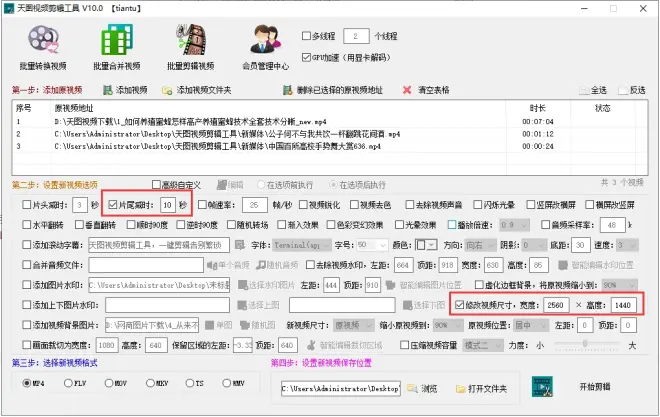Click the 浏览 browse button
The image size is (660, 417).
pos(420,386)
